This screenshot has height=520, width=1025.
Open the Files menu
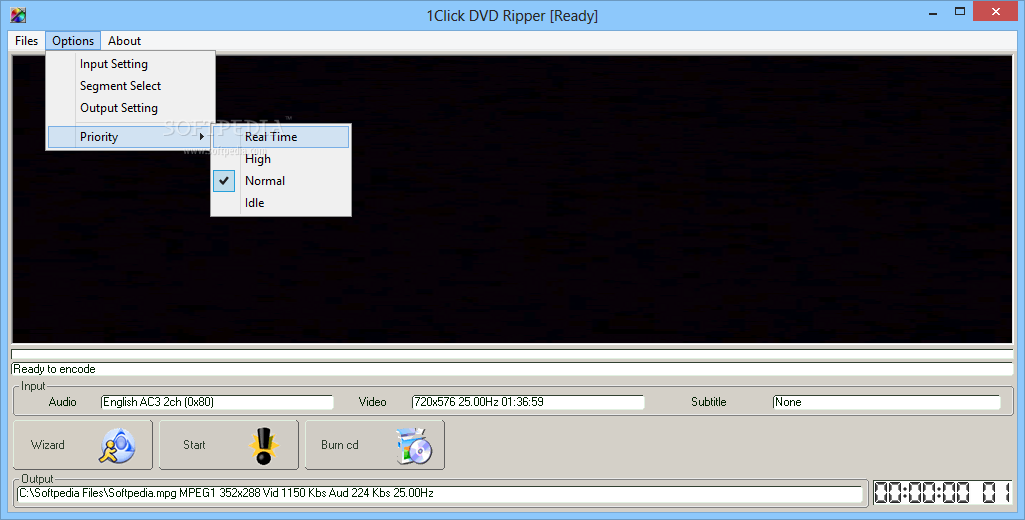(27, 41)
